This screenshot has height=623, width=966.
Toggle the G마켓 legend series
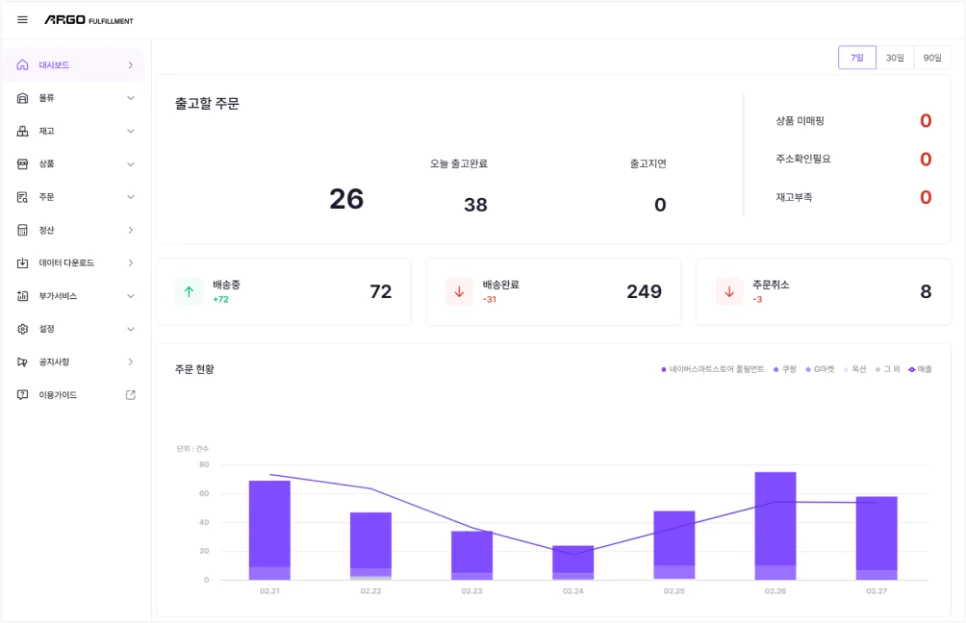click(x=820, y=369)
